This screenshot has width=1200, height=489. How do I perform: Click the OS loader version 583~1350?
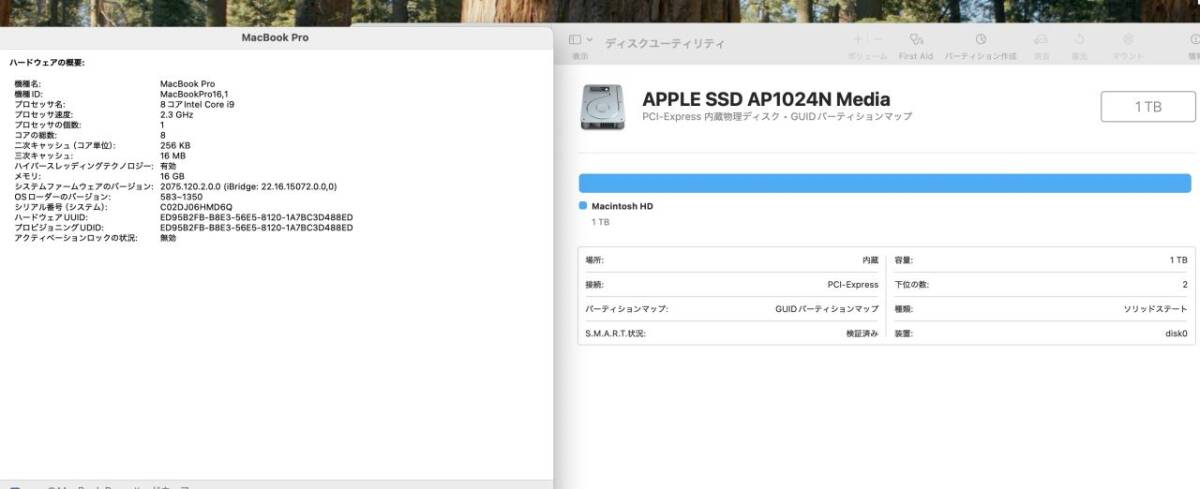click(181, 196)
